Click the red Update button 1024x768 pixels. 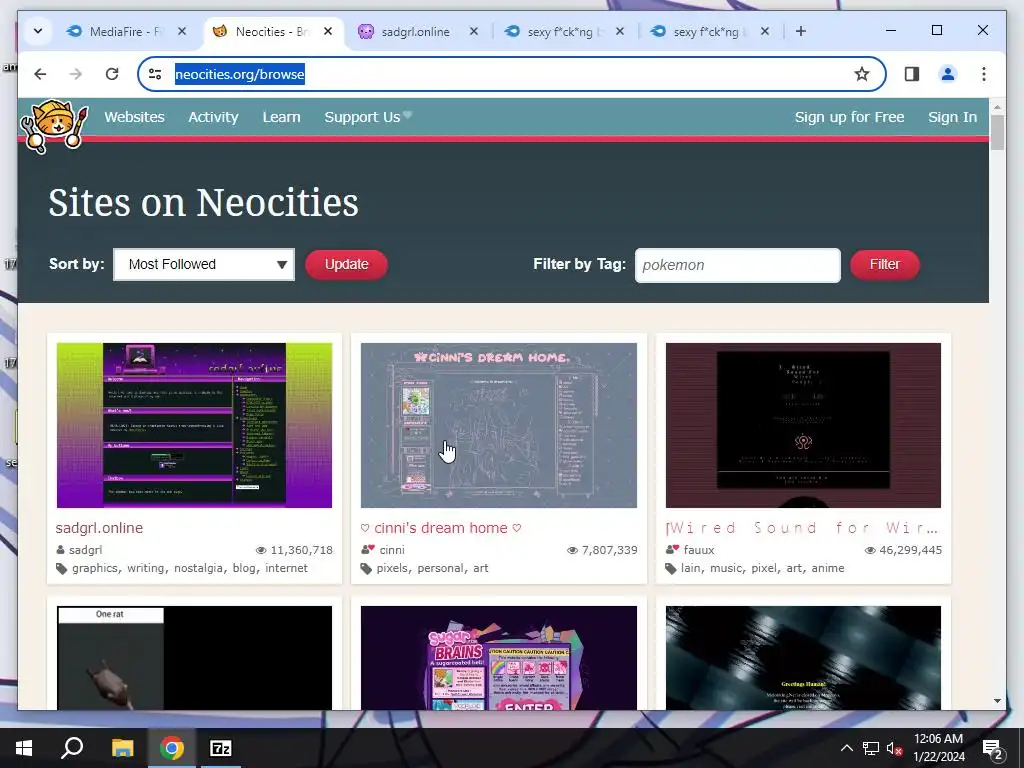coord(347,264)
